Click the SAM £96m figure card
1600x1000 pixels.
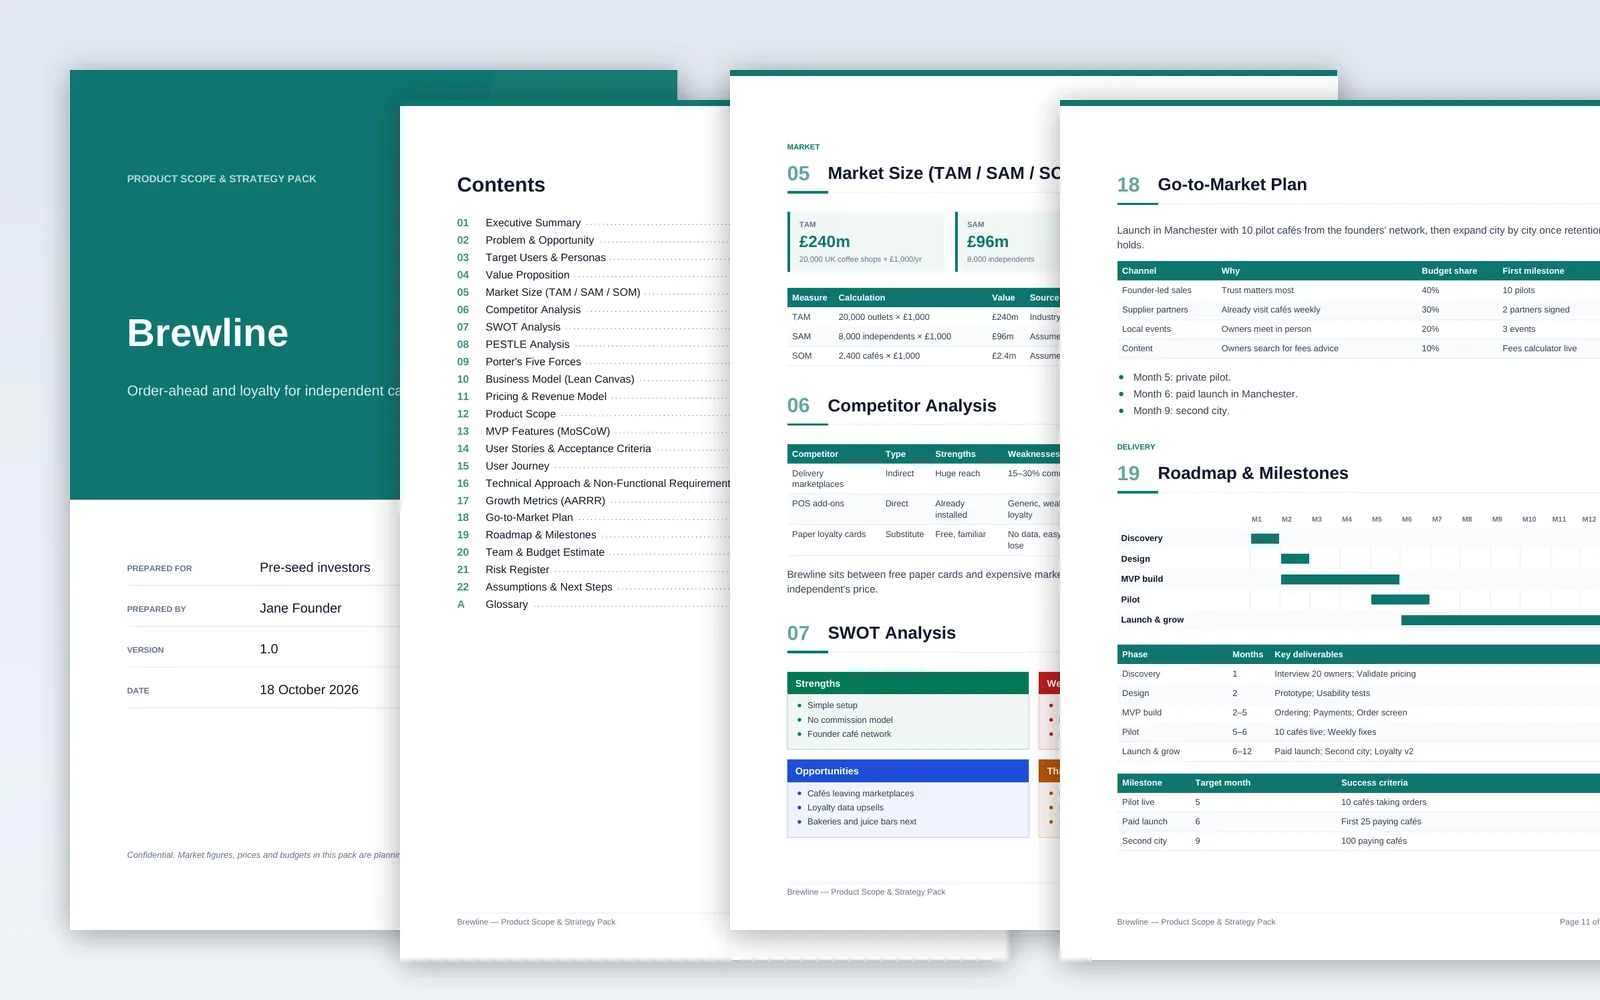click(x=1007, y=241)
